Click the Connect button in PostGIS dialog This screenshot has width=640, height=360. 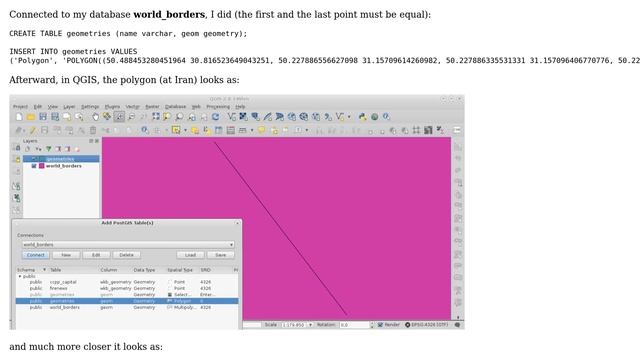click(36, 255)
